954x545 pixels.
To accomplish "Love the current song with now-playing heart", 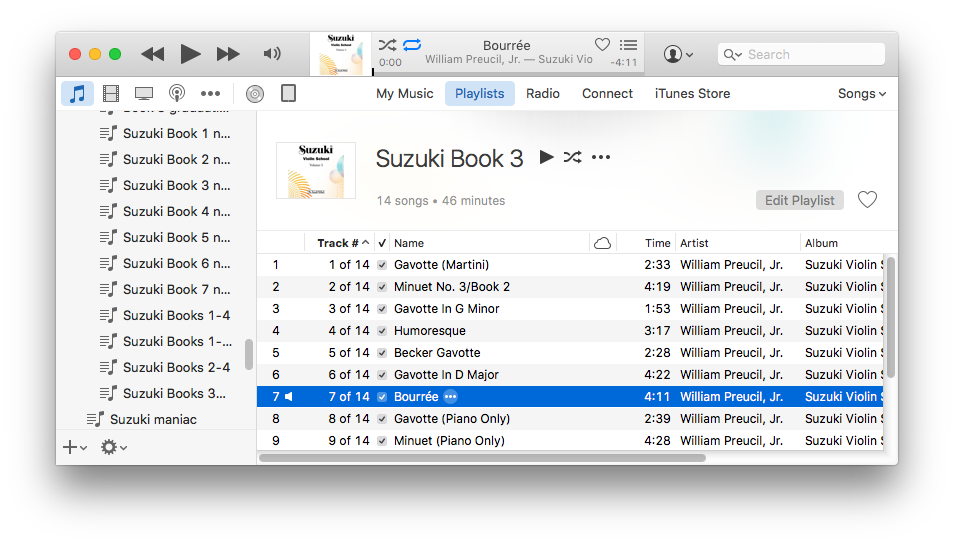I will click(602, 44).
